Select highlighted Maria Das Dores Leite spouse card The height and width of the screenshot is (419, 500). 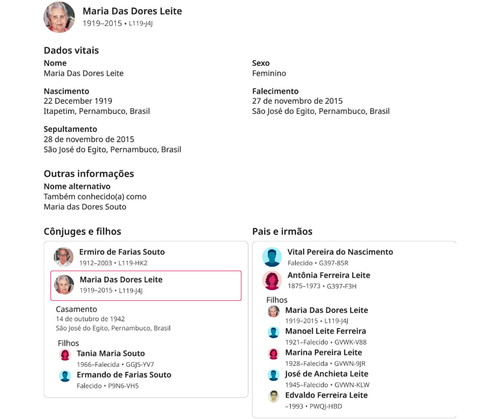click(x=146, y=285)
